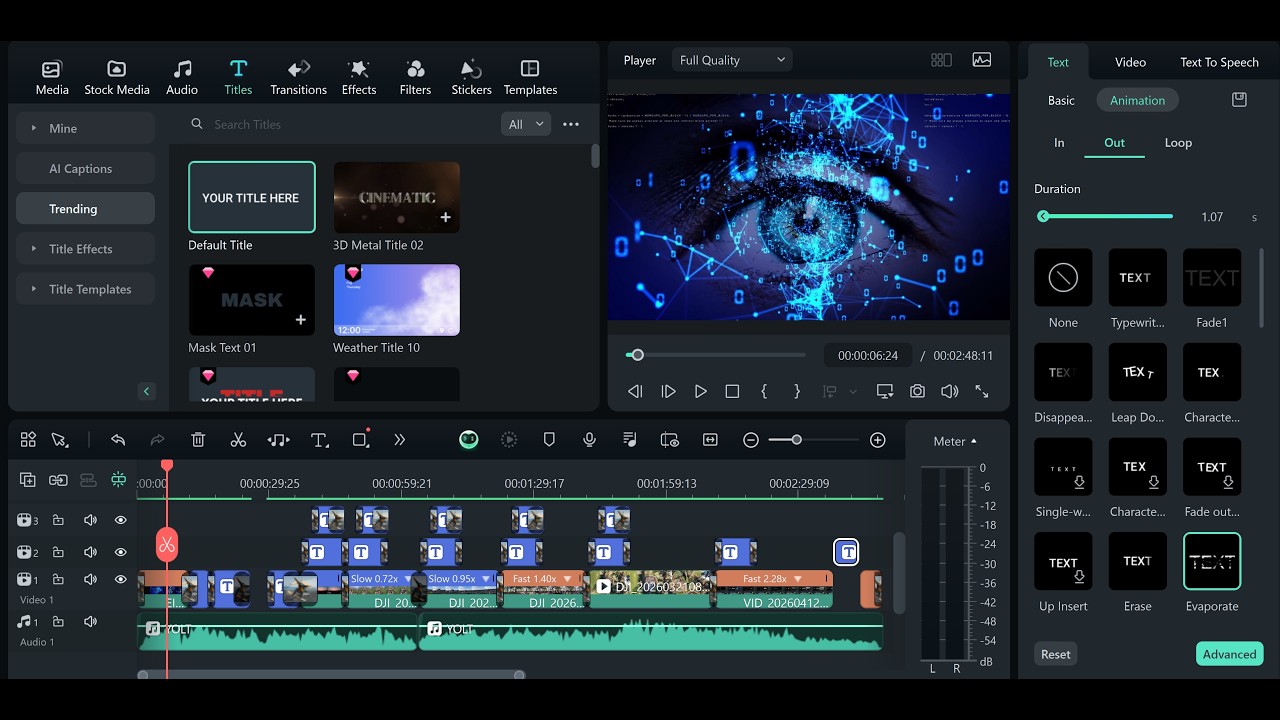
Task: Select the Trending titles category
Action: tap(85, 208)
